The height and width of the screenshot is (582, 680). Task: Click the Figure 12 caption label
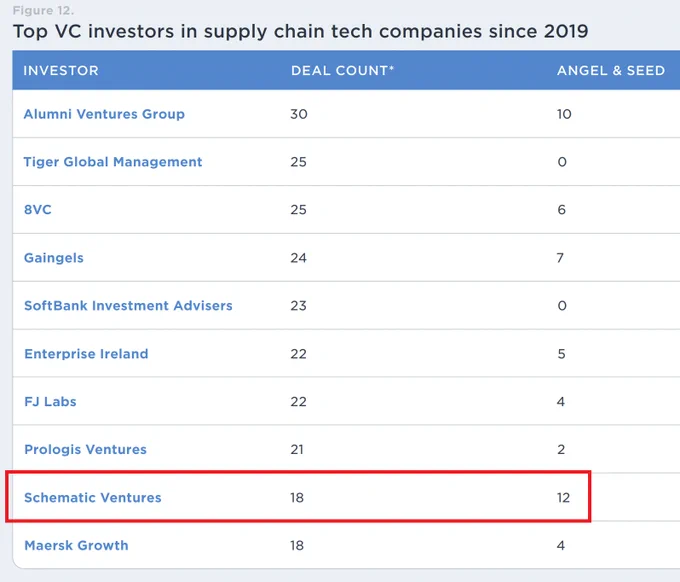click(43, 10)
